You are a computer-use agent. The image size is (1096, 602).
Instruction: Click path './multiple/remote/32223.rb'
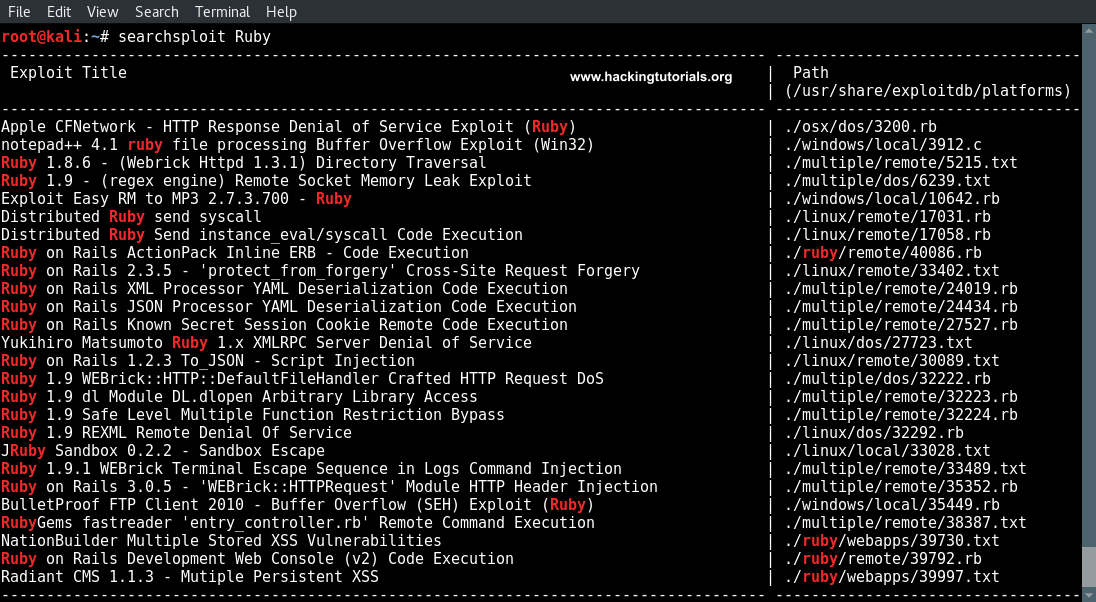tap(901, 397)
